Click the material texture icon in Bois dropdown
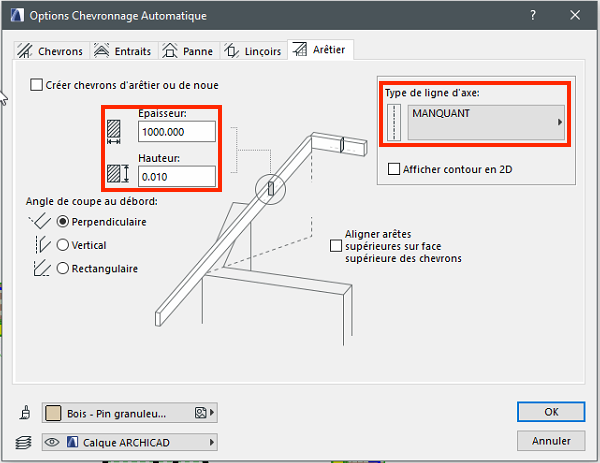Viewport: 600px width, 463px height. tap(201, 412)
